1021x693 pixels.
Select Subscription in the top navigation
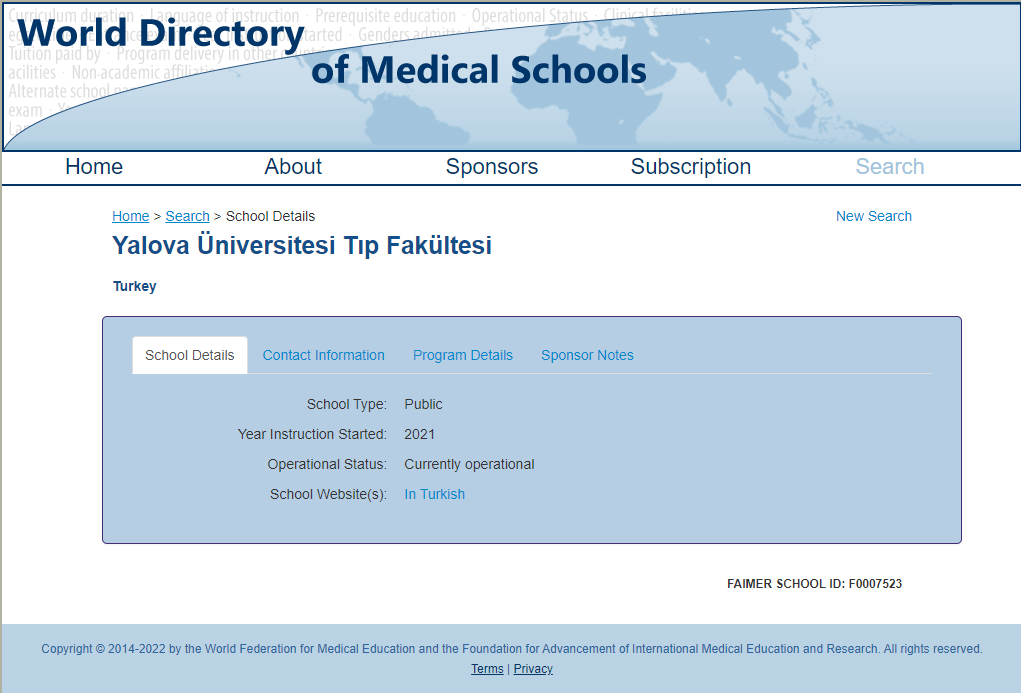(691, 167)
